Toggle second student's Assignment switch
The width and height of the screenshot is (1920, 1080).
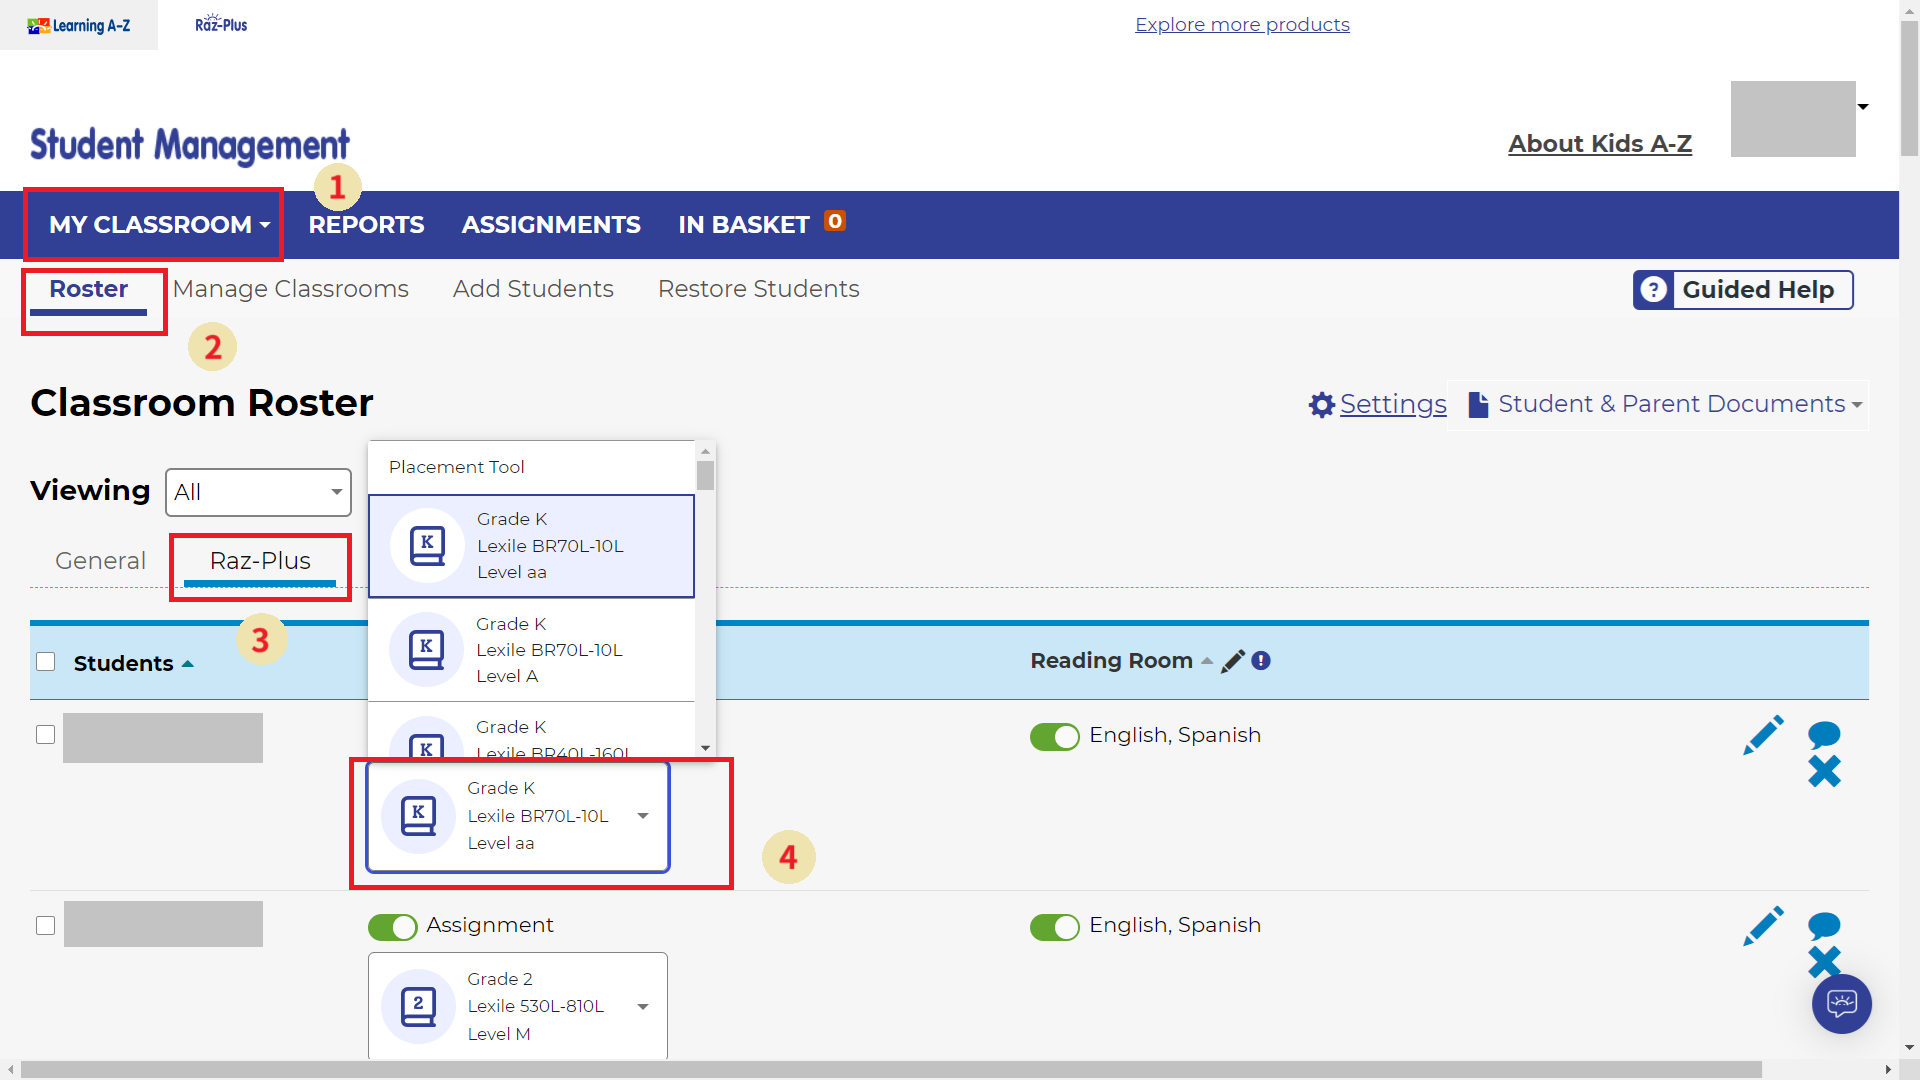coord(393,927)
